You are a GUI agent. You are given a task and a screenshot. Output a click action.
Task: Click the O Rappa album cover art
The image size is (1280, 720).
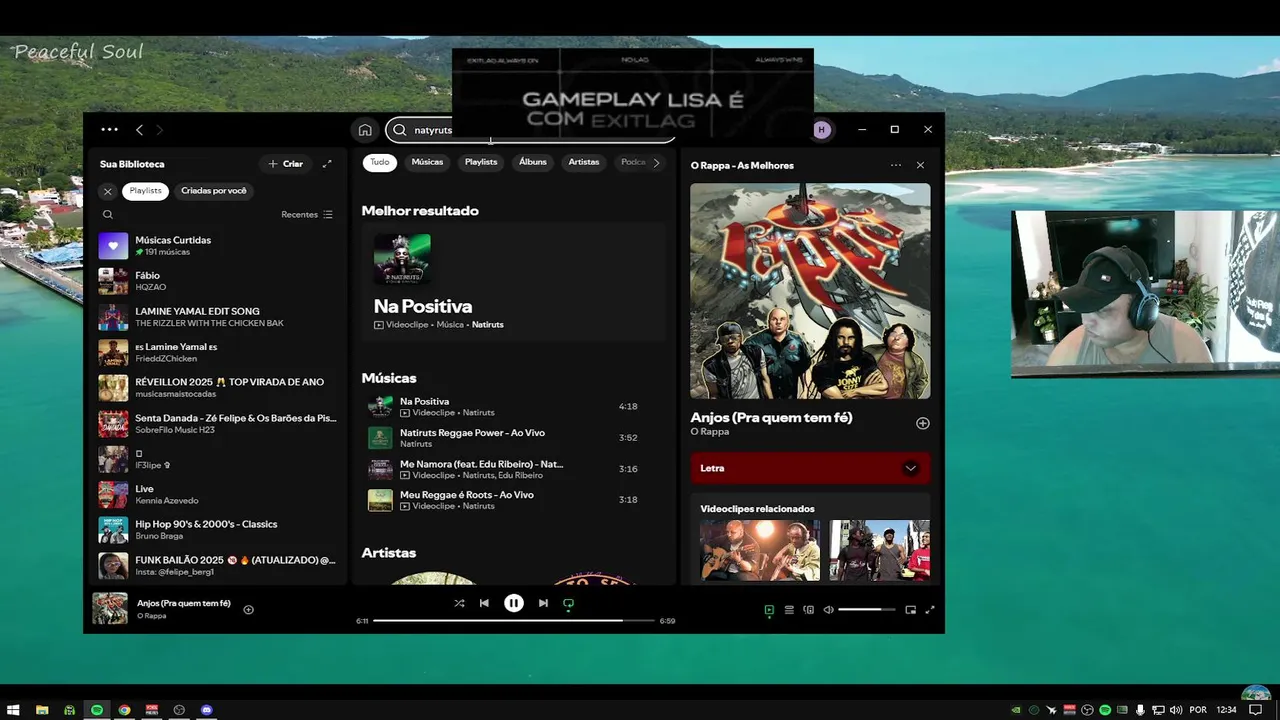tap(810, 291)
